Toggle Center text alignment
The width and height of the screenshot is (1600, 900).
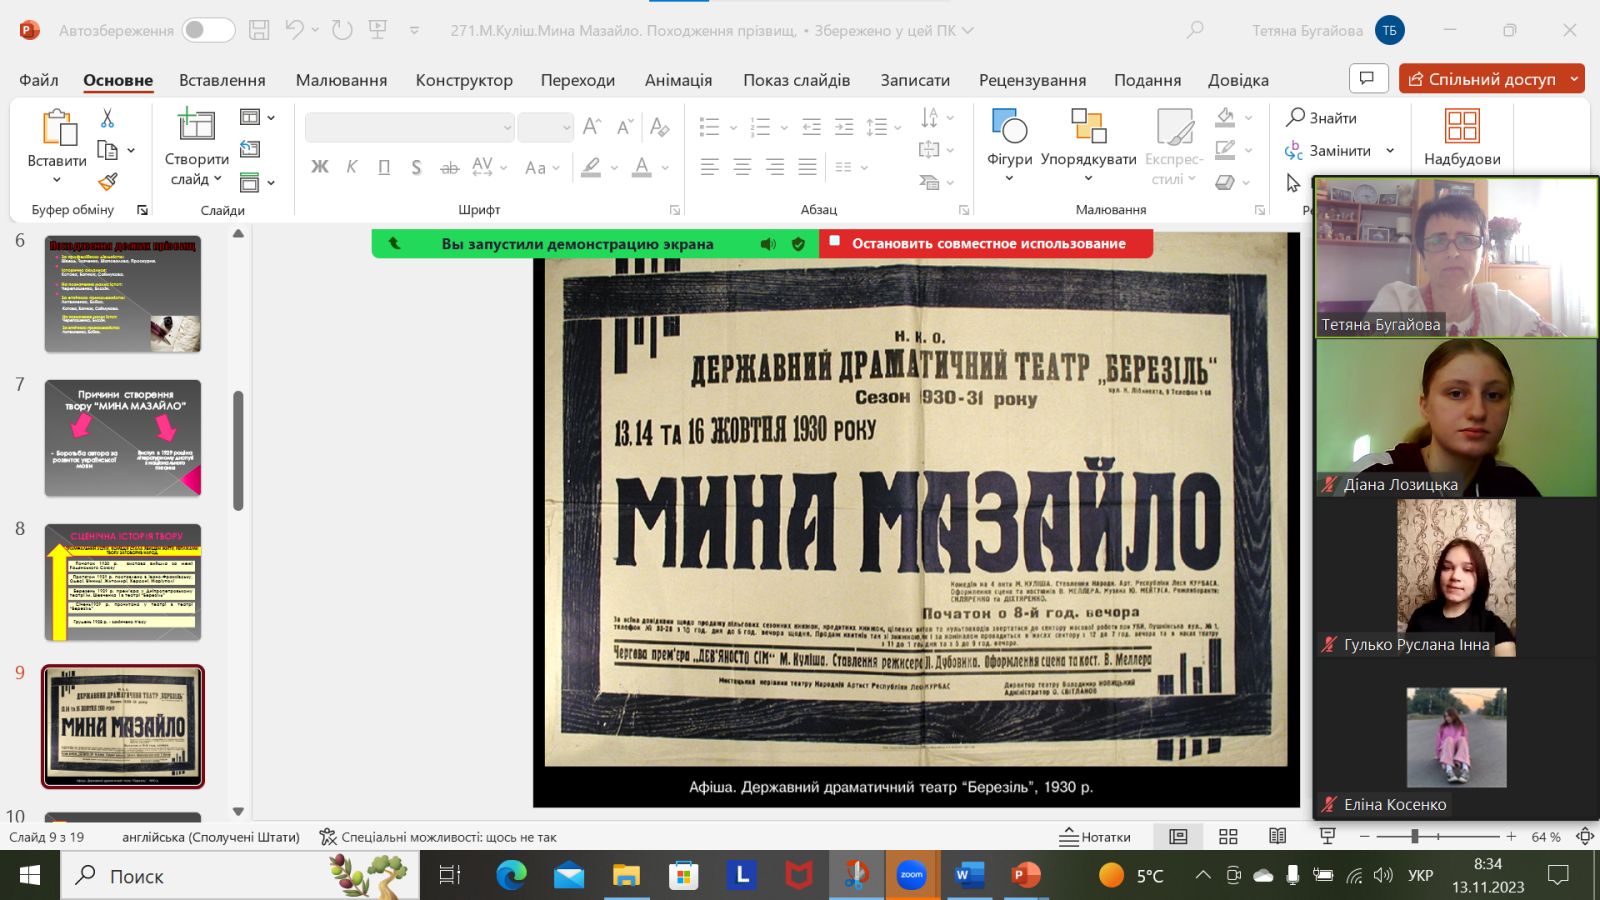point(742,167)
